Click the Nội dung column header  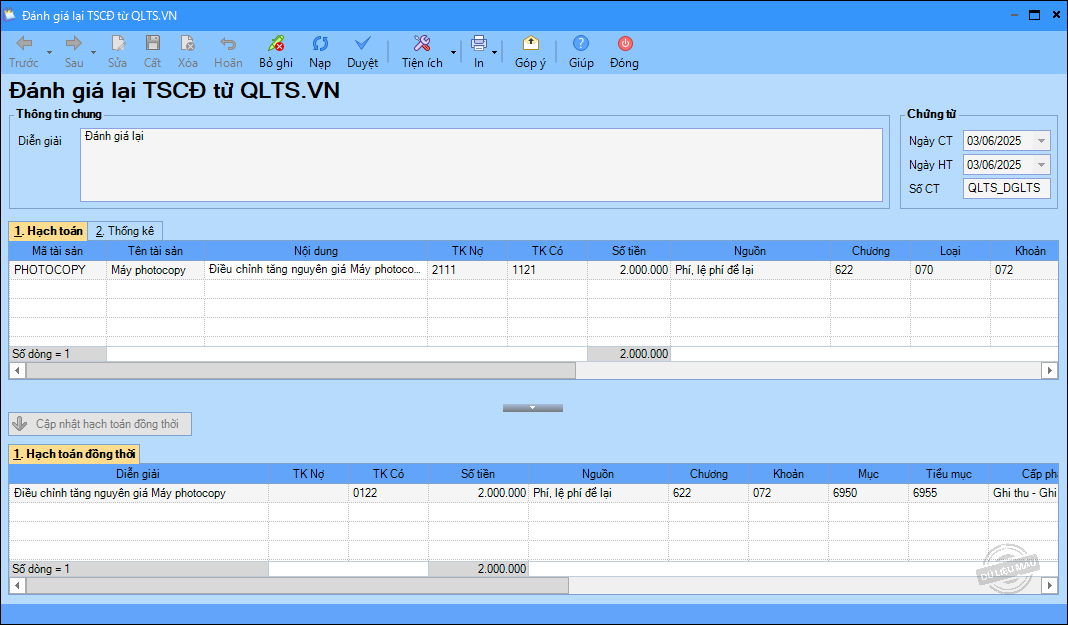click(x=316, y=251)
